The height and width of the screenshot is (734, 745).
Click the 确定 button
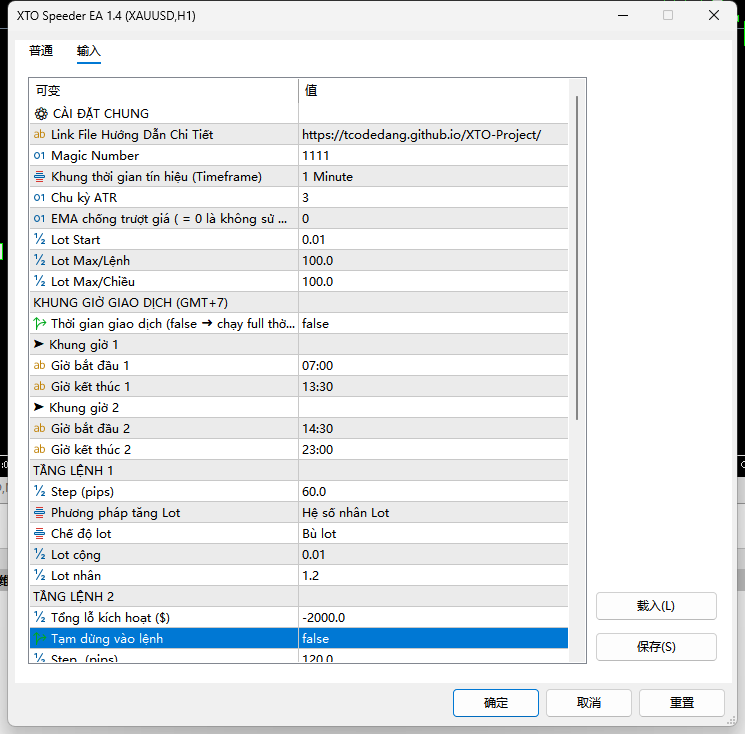496,703
